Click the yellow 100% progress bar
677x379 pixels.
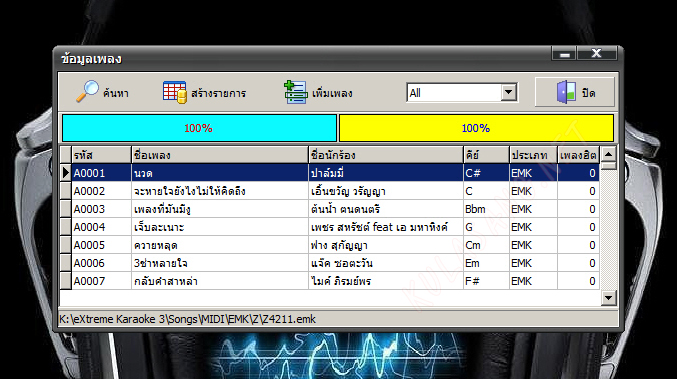coord(476,128)
